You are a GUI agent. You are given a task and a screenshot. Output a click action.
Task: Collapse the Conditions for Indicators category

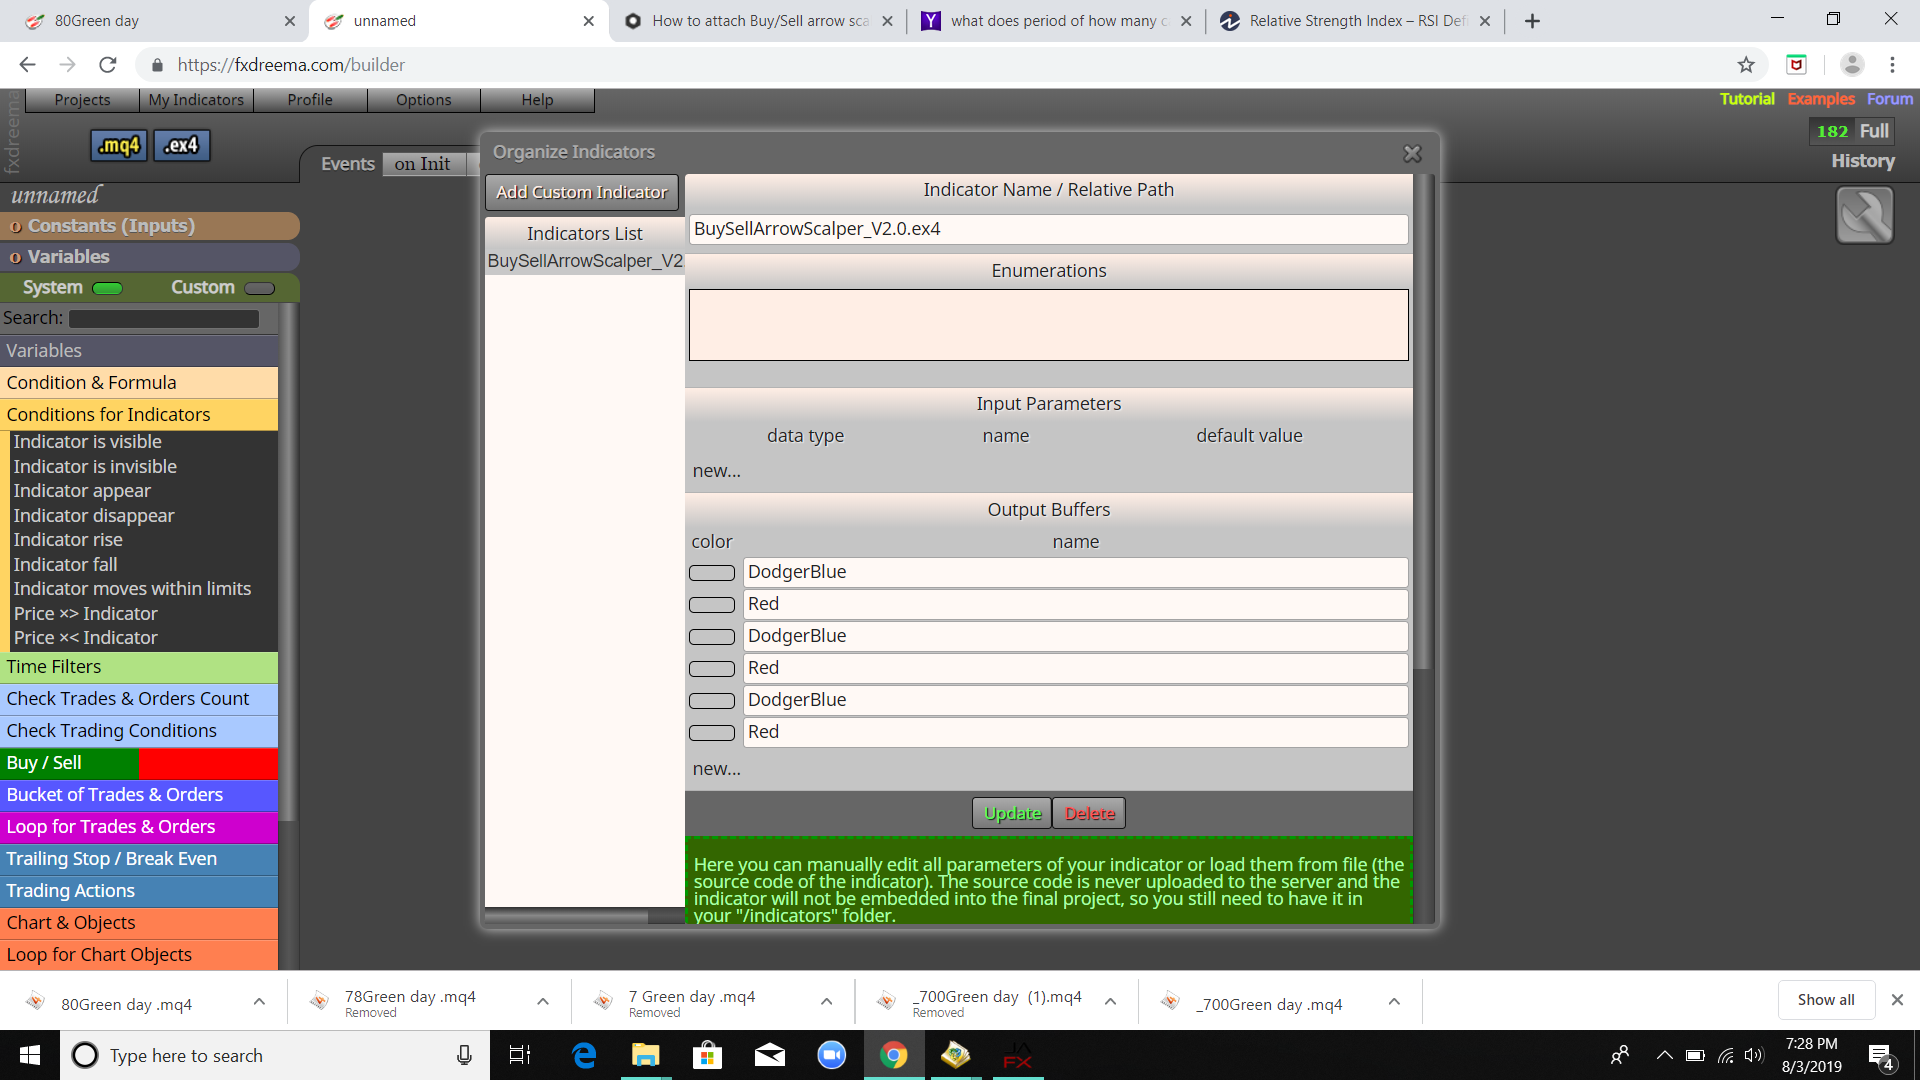click(x=139, y=415)
